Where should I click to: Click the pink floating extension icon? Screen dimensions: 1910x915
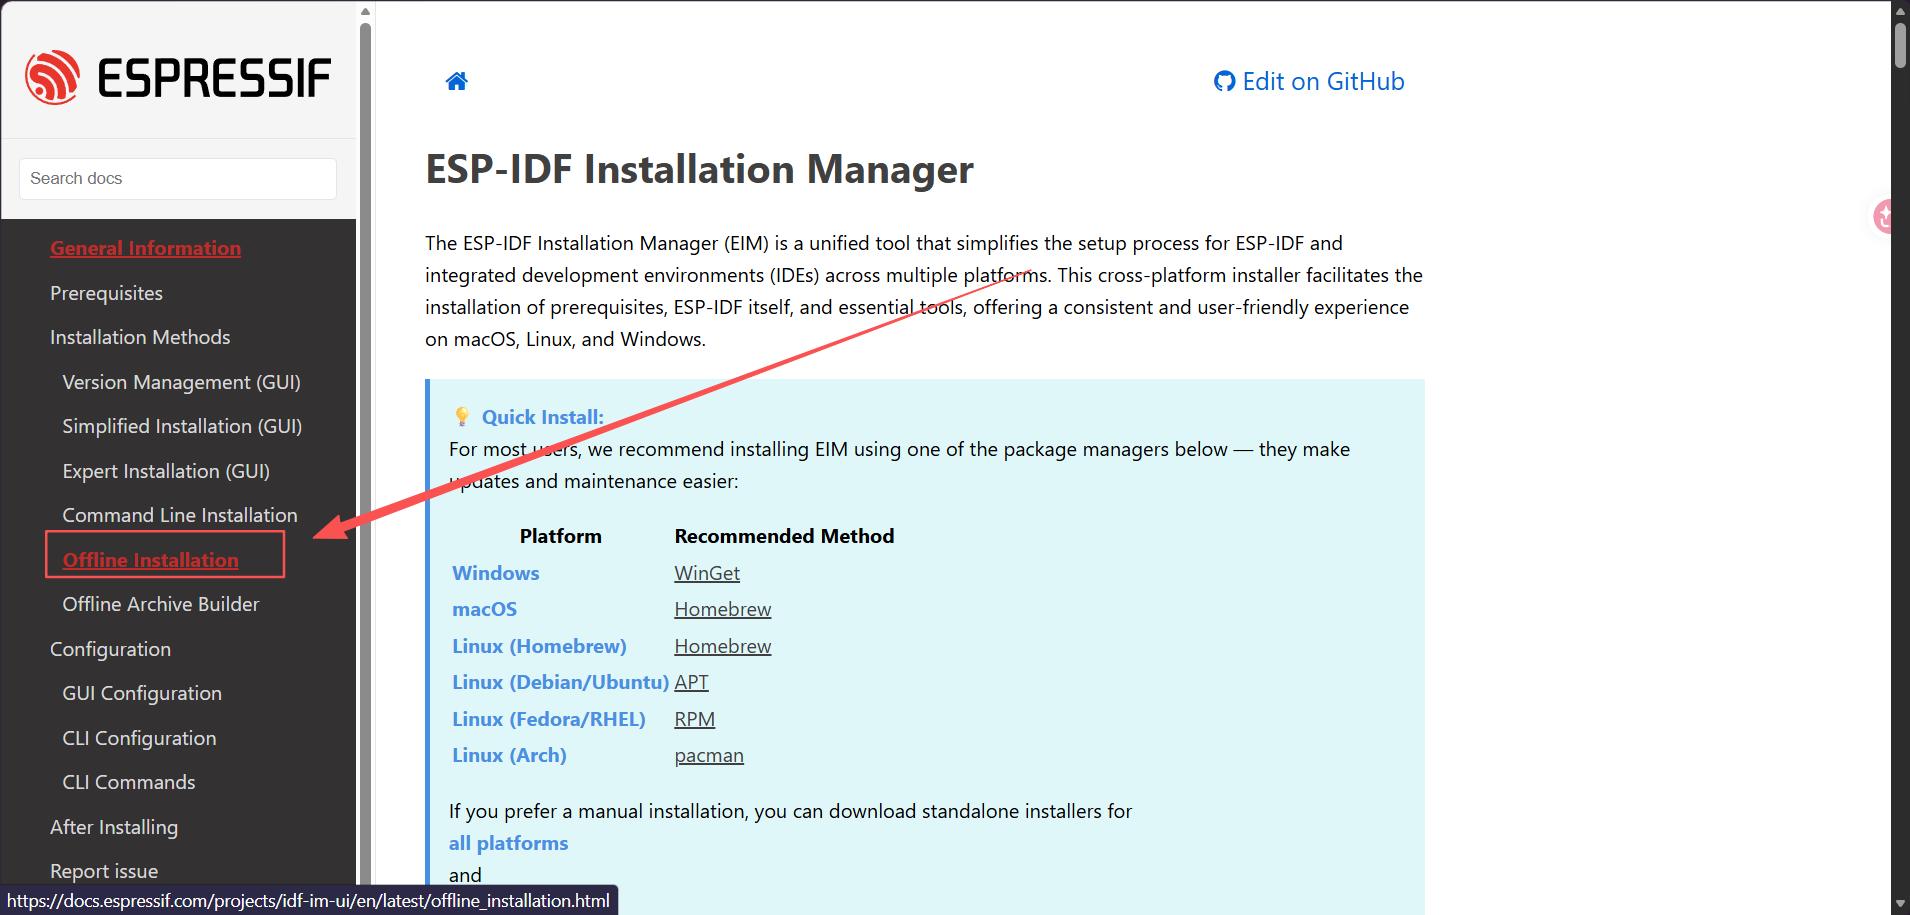tap(1885, 215)
